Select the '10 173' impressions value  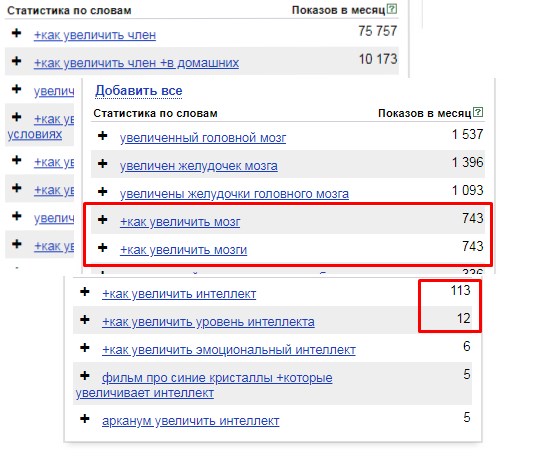click(378, 59)
